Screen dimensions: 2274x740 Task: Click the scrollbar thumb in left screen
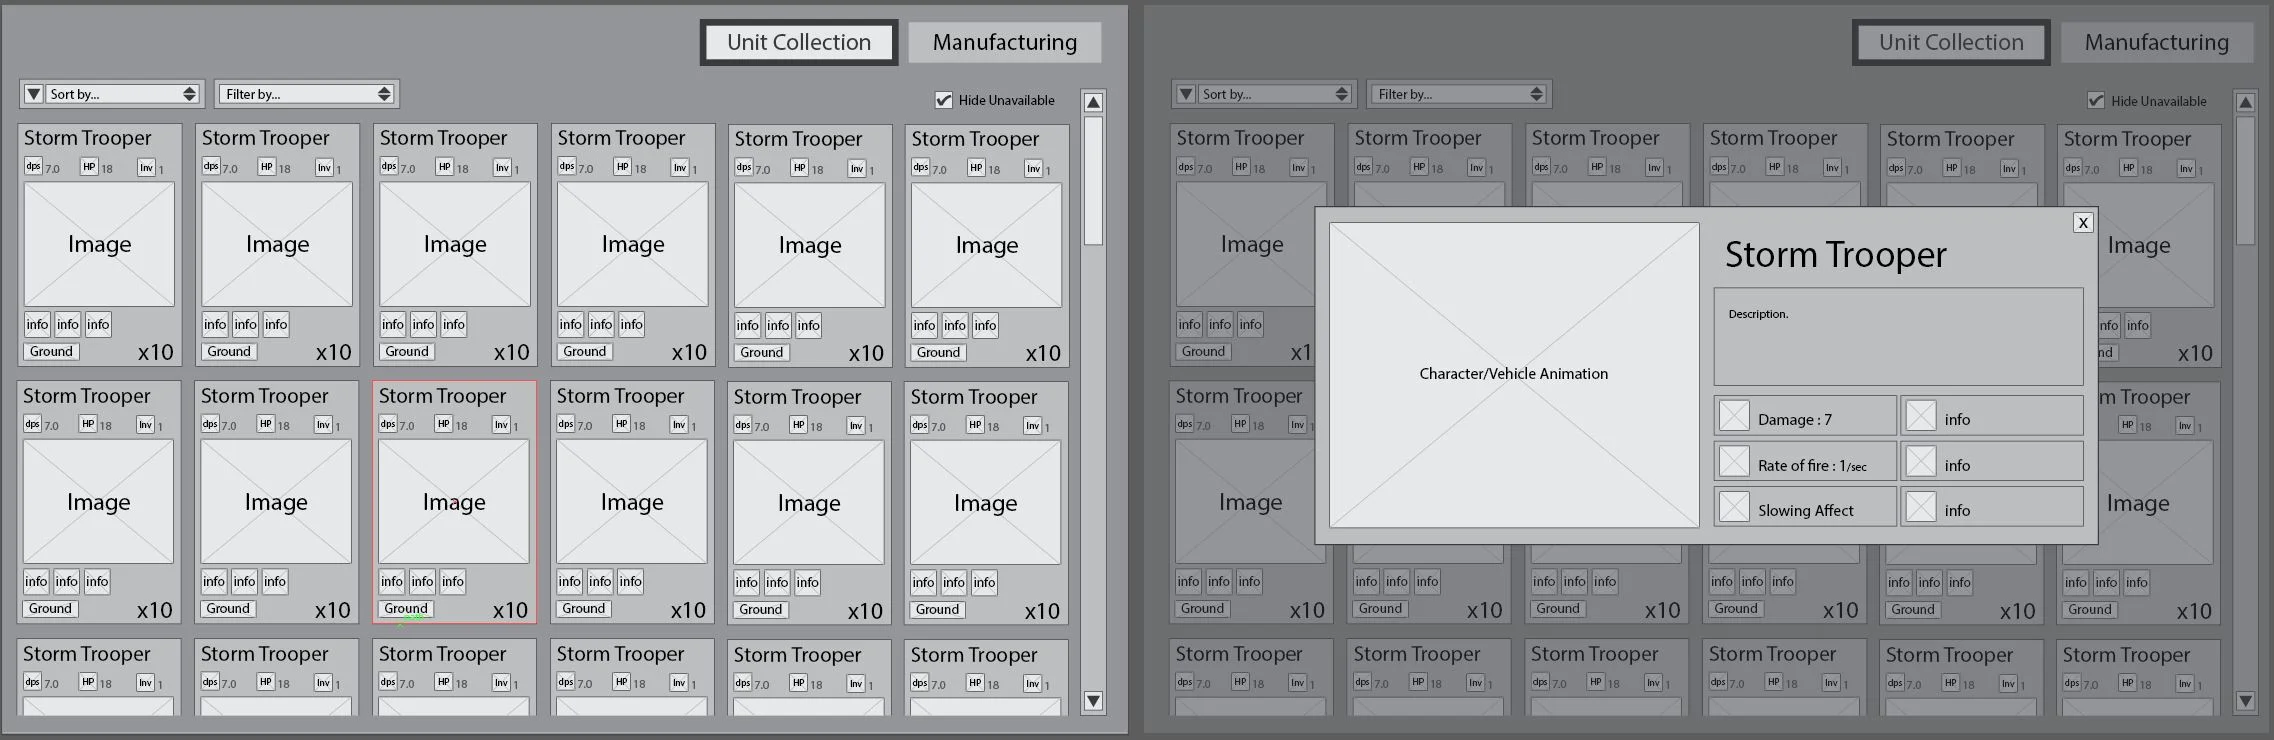pyautogui.click(x=1094, y=181)
